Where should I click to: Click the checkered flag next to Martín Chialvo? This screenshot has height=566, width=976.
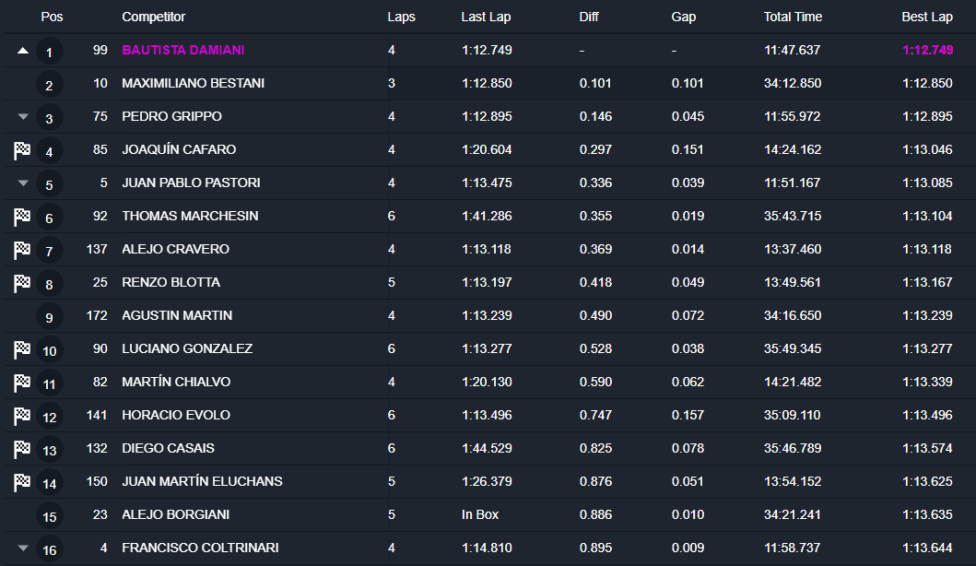pos(22,382)
